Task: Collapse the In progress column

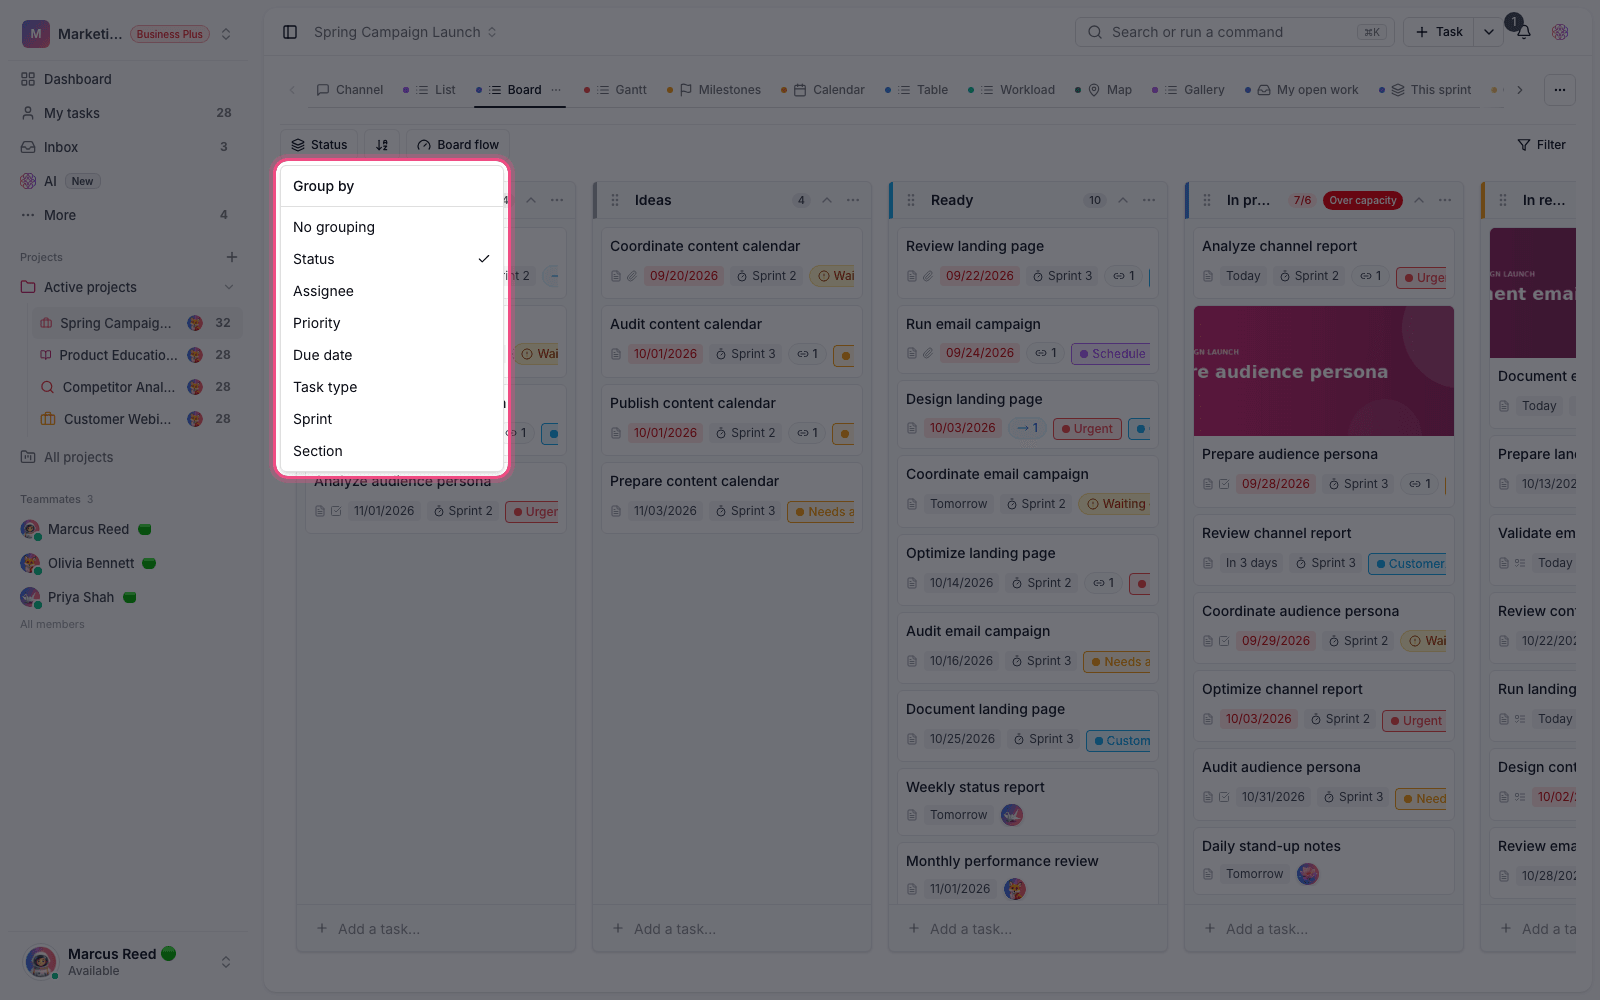Action: (x=1419, y=200)
